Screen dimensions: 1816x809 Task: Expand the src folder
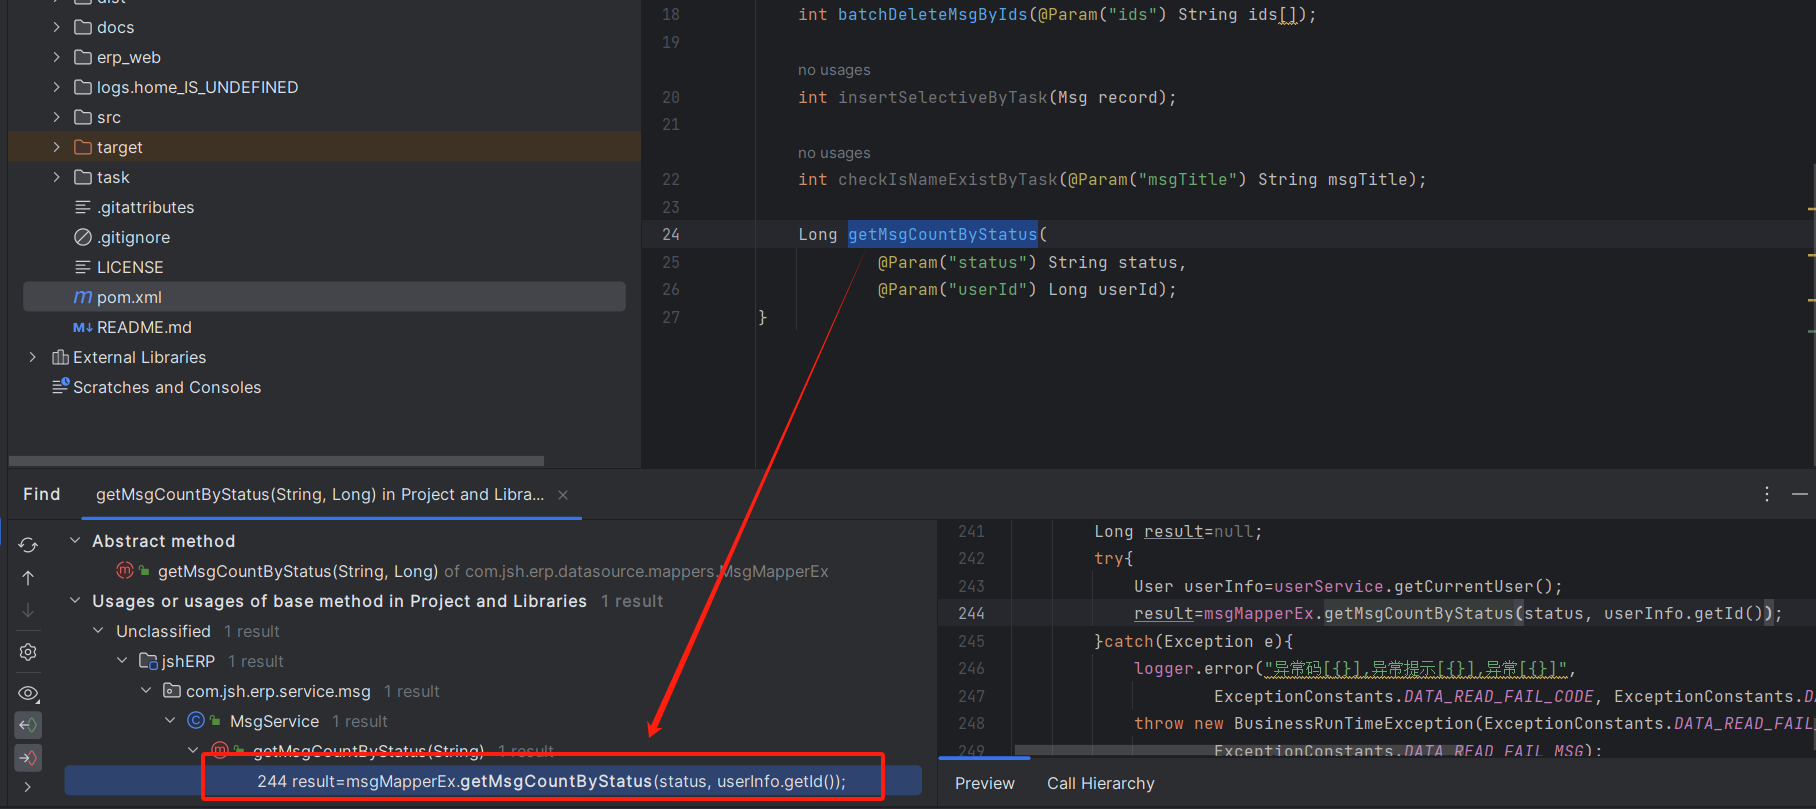(x=56, y=117)
